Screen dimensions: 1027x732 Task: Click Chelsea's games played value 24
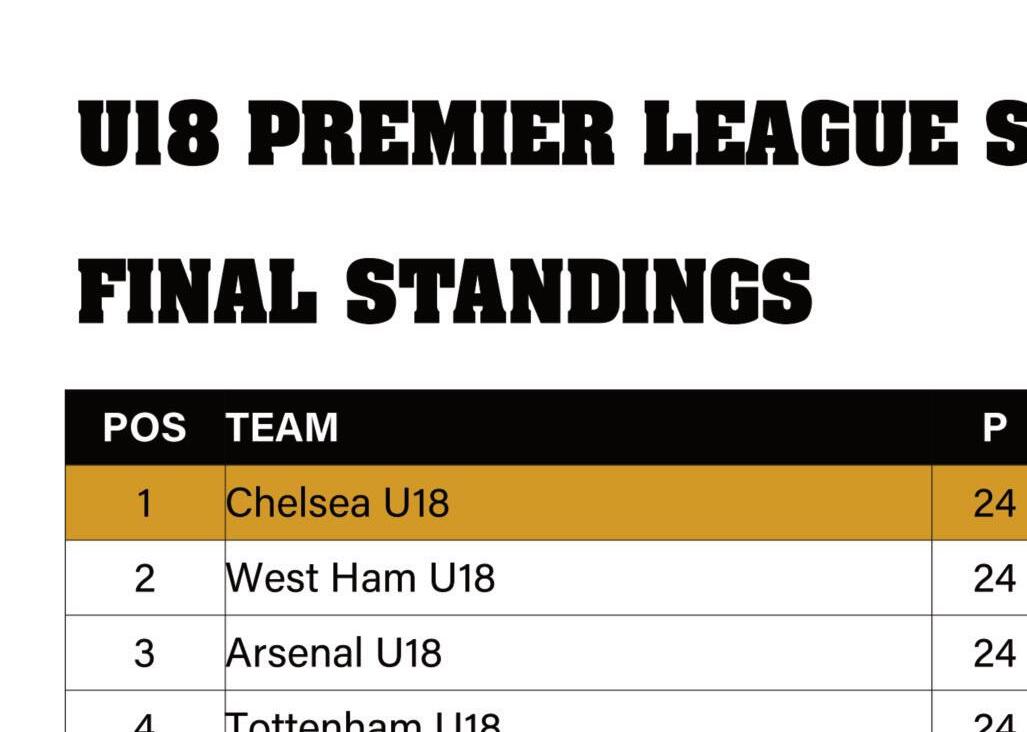click(994, 503)
